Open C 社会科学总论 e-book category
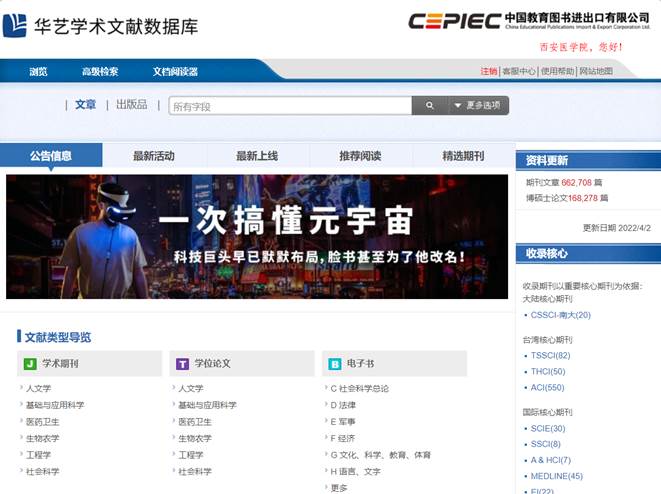 click(360, 388)
